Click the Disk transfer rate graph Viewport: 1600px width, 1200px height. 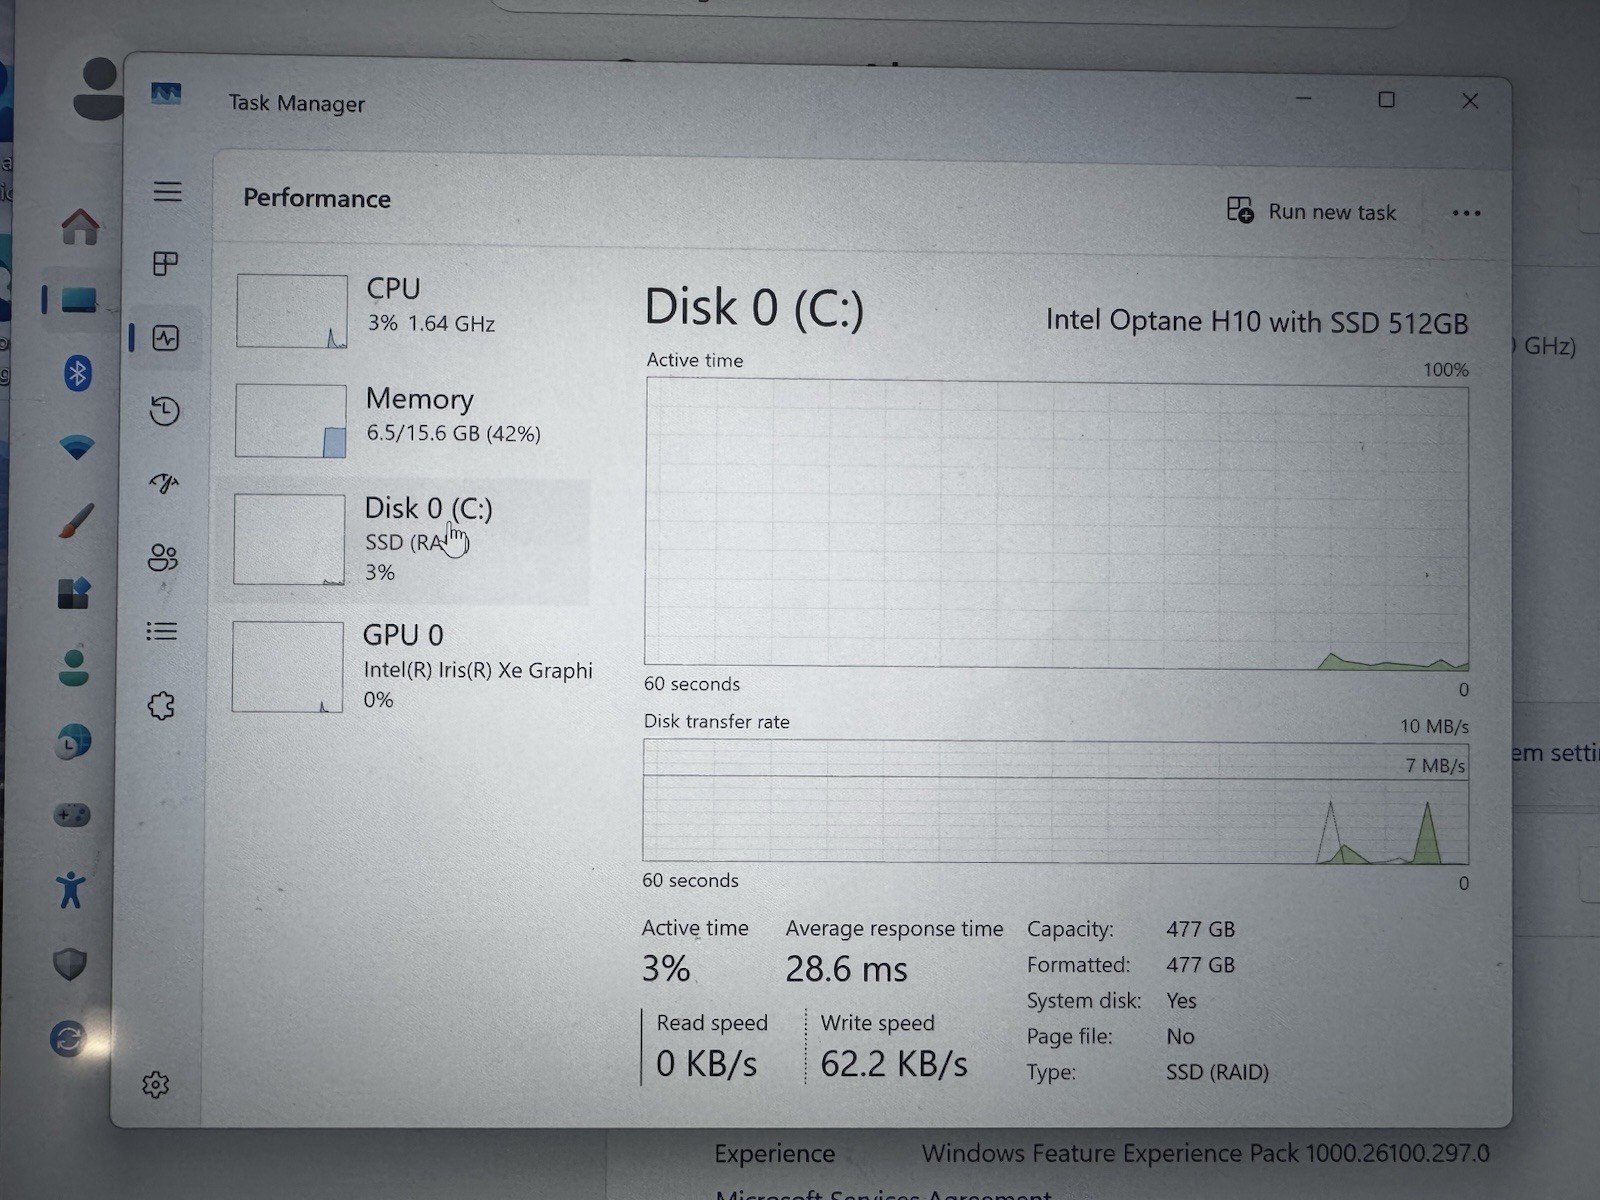tap(1056, 801)
